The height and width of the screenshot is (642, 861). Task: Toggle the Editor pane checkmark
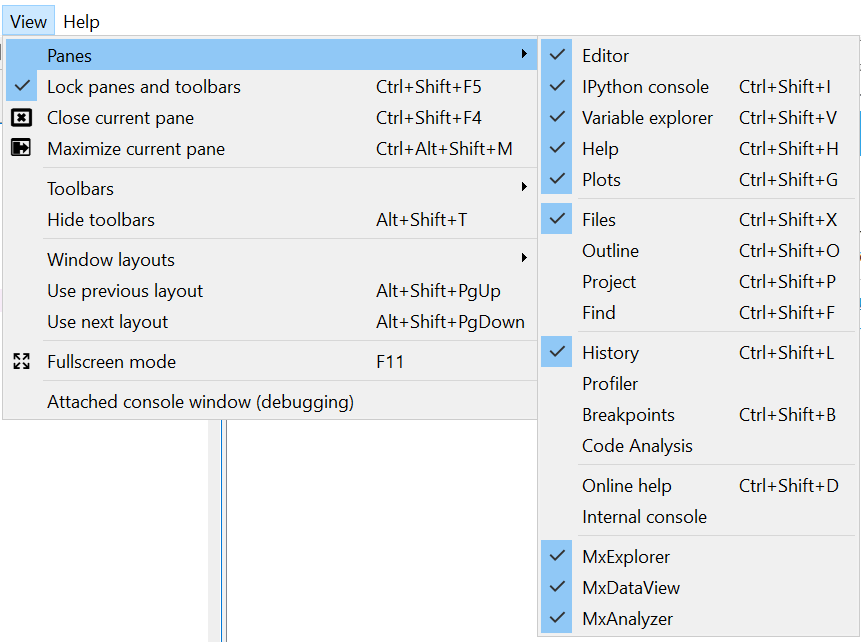point(558,56)
